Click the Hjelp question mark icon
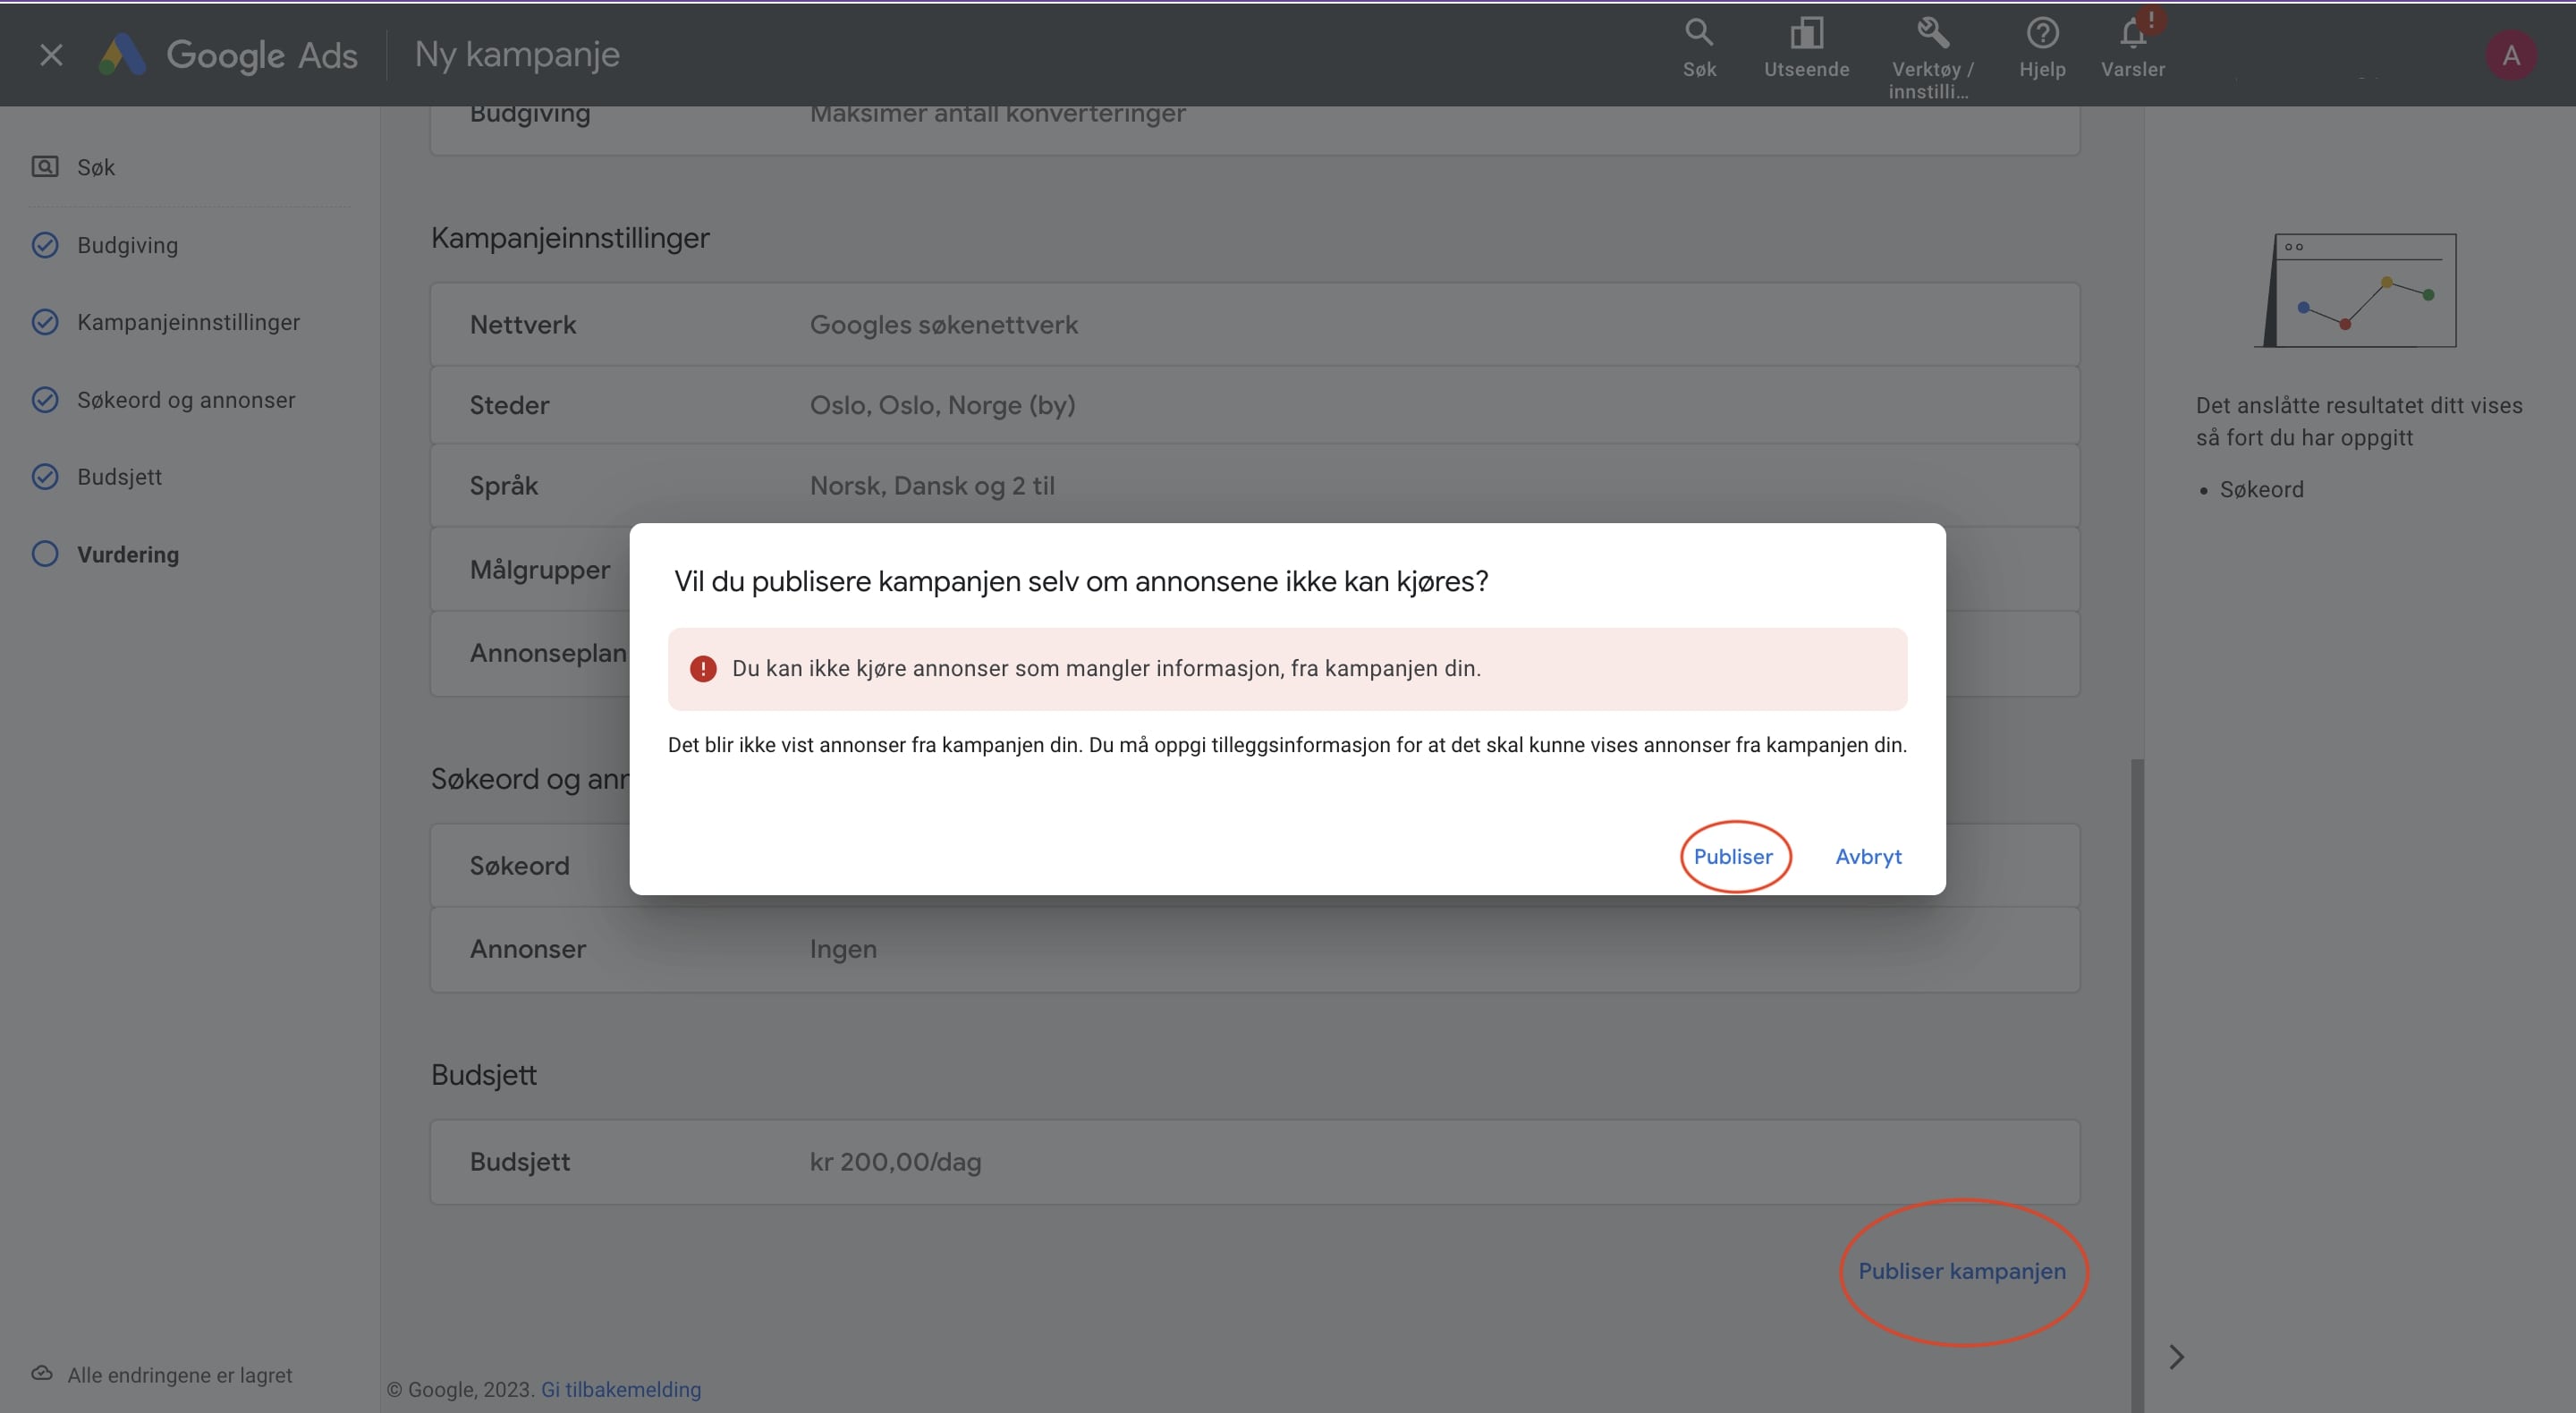This screenshot has width=2576, height=1413. coord(2042,34)
